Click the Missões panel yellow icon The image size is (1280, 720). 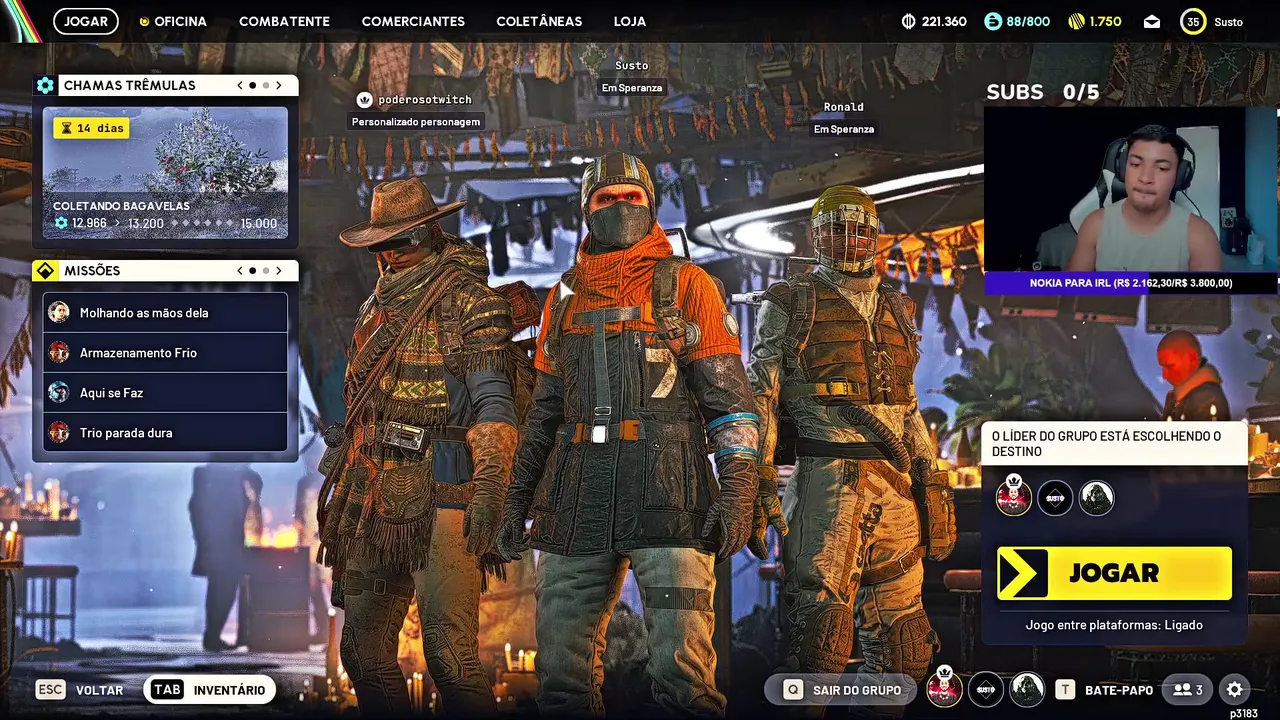45,270
